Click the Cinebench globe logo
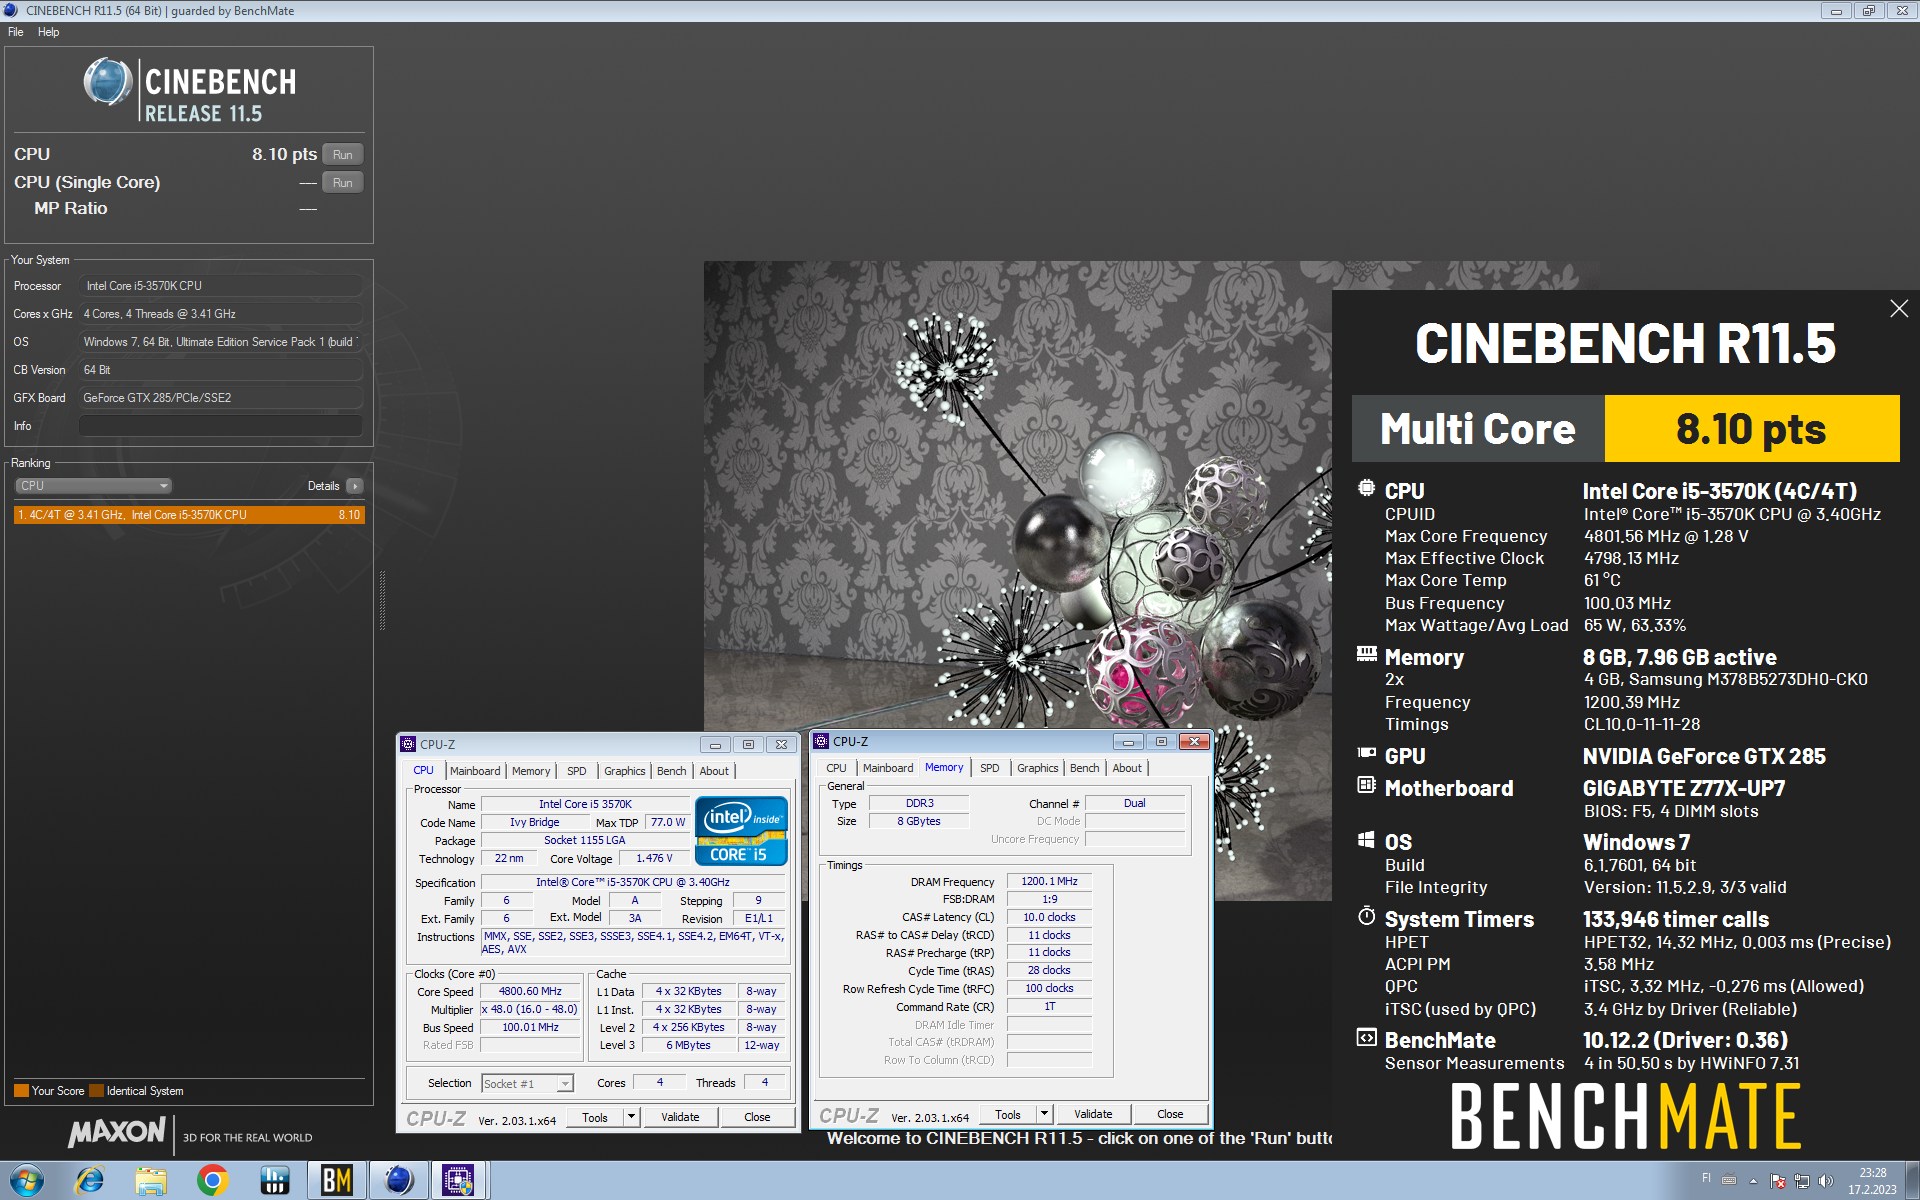 tap(107, 82)
